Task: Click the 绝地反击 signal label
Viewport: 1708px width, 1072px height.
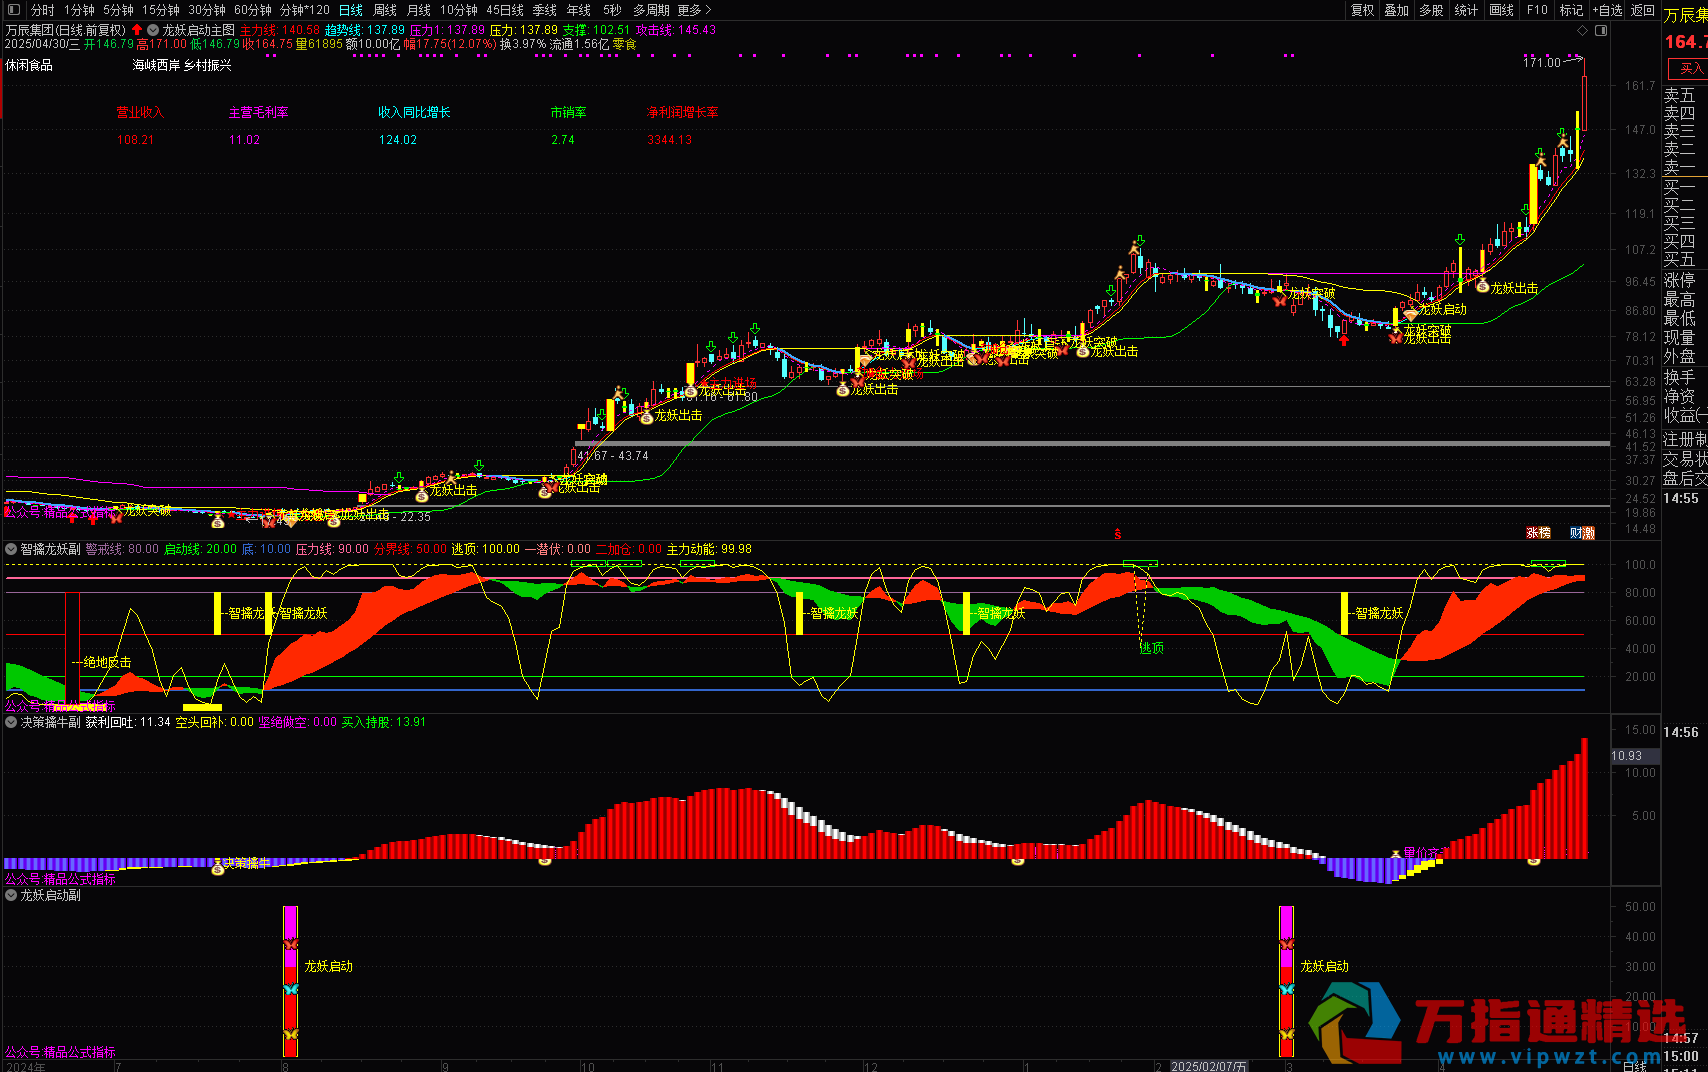Action: [x=107, y=662]
